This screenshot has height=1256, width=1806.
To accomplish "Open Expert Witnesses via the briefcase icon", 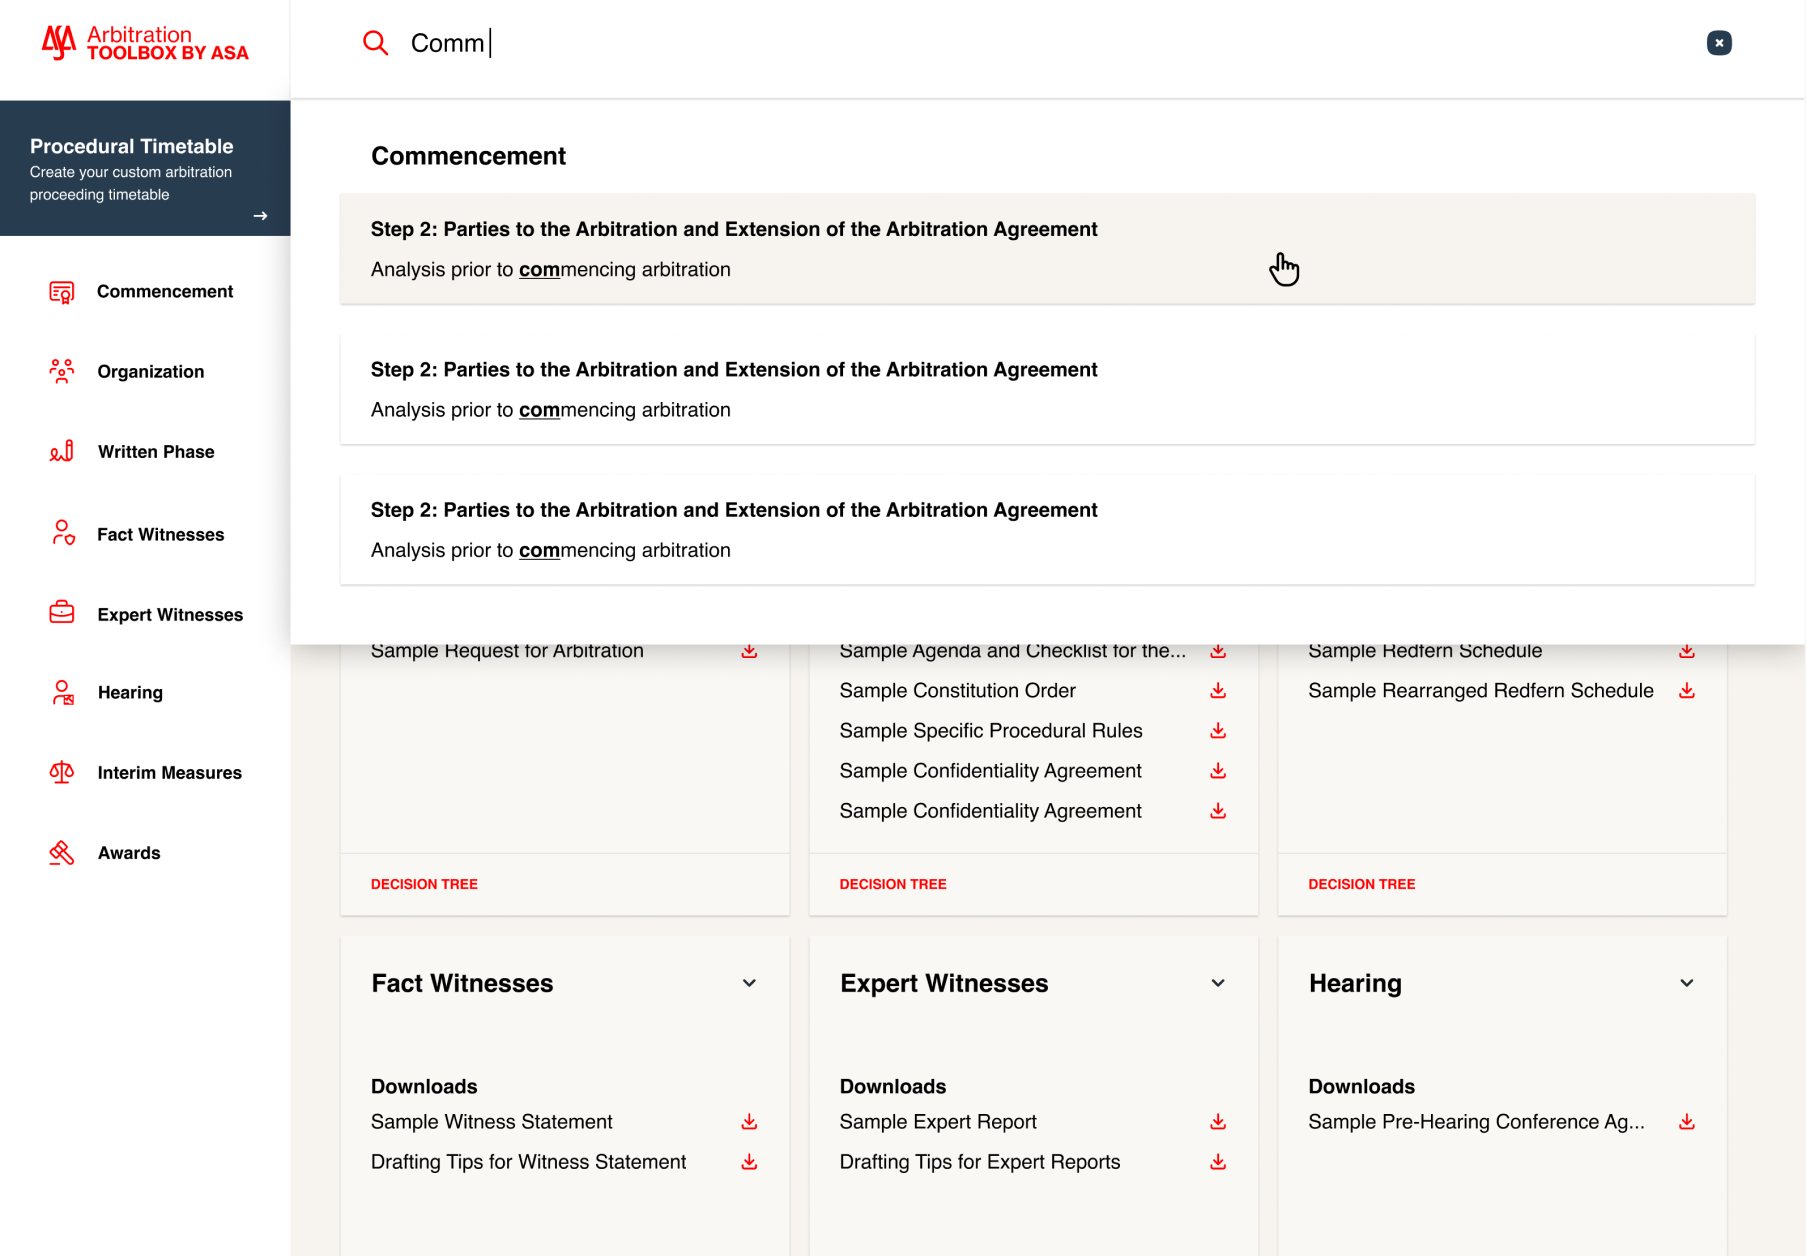I will point(61,613).
